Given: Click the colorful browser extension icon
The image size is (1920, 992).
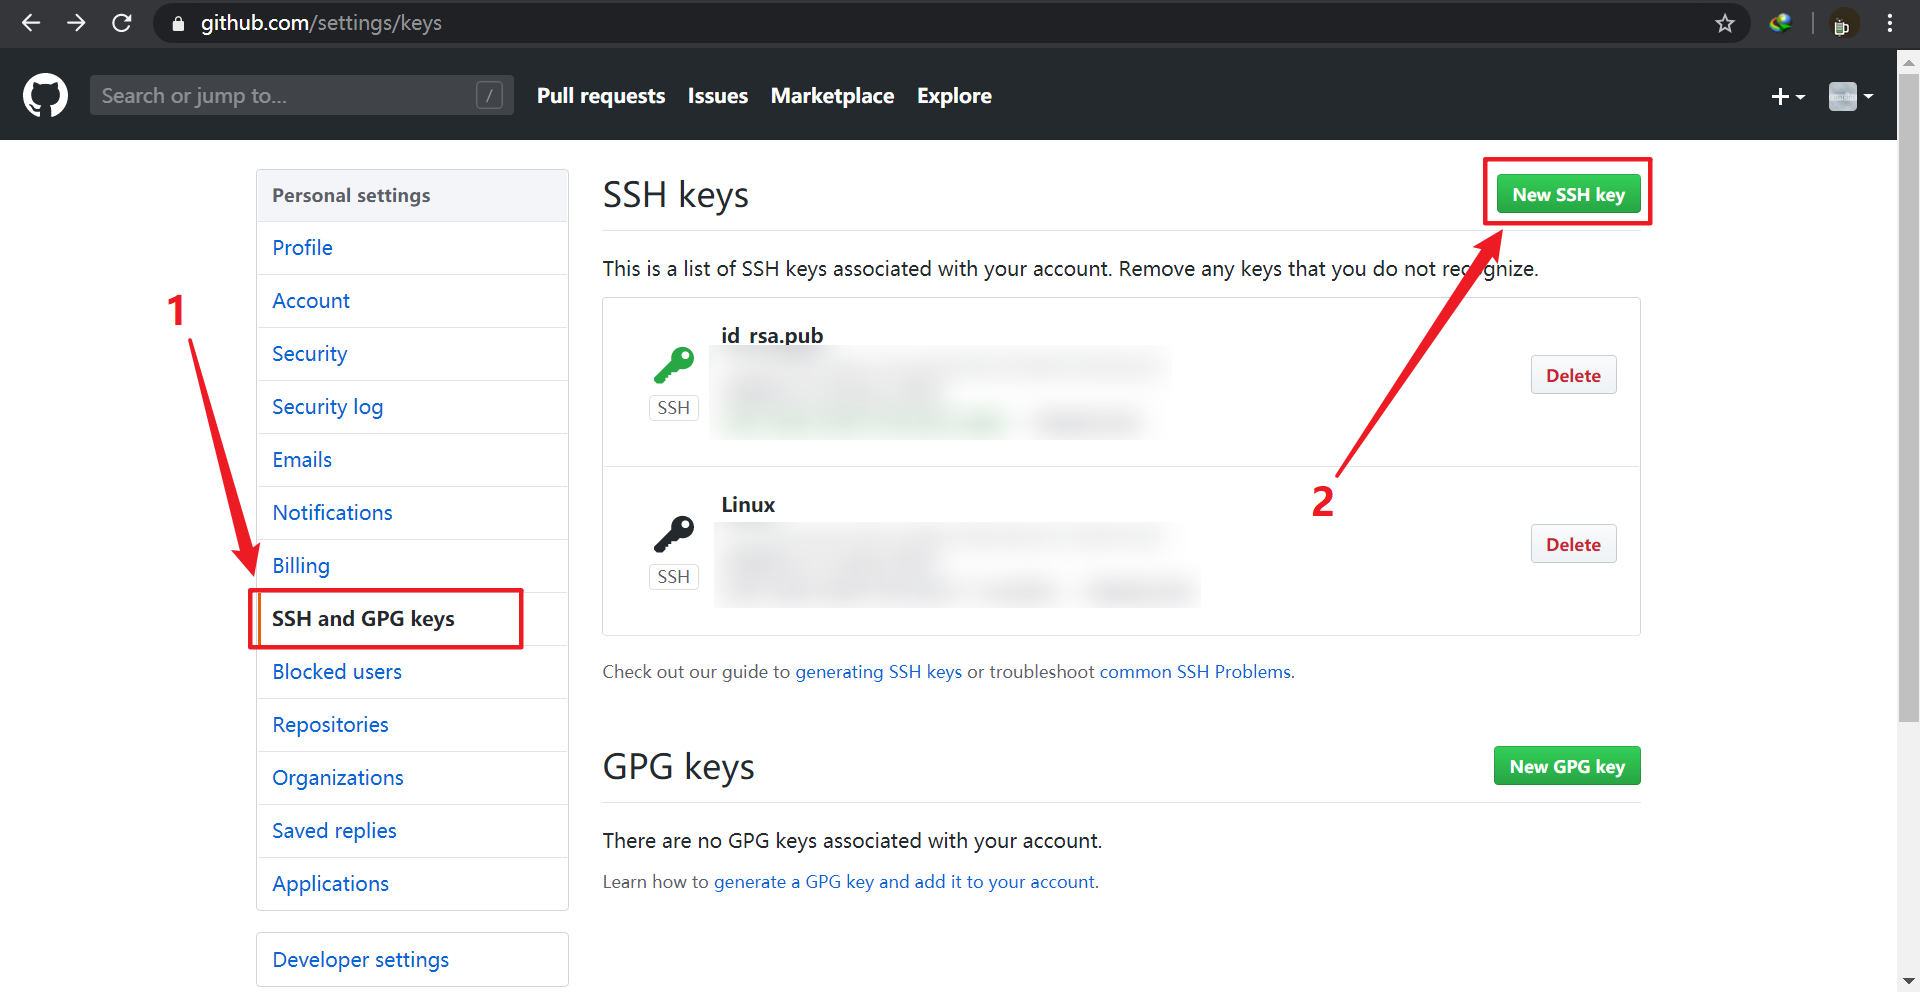Looking at the screenshot, I should click(1780, 23).
